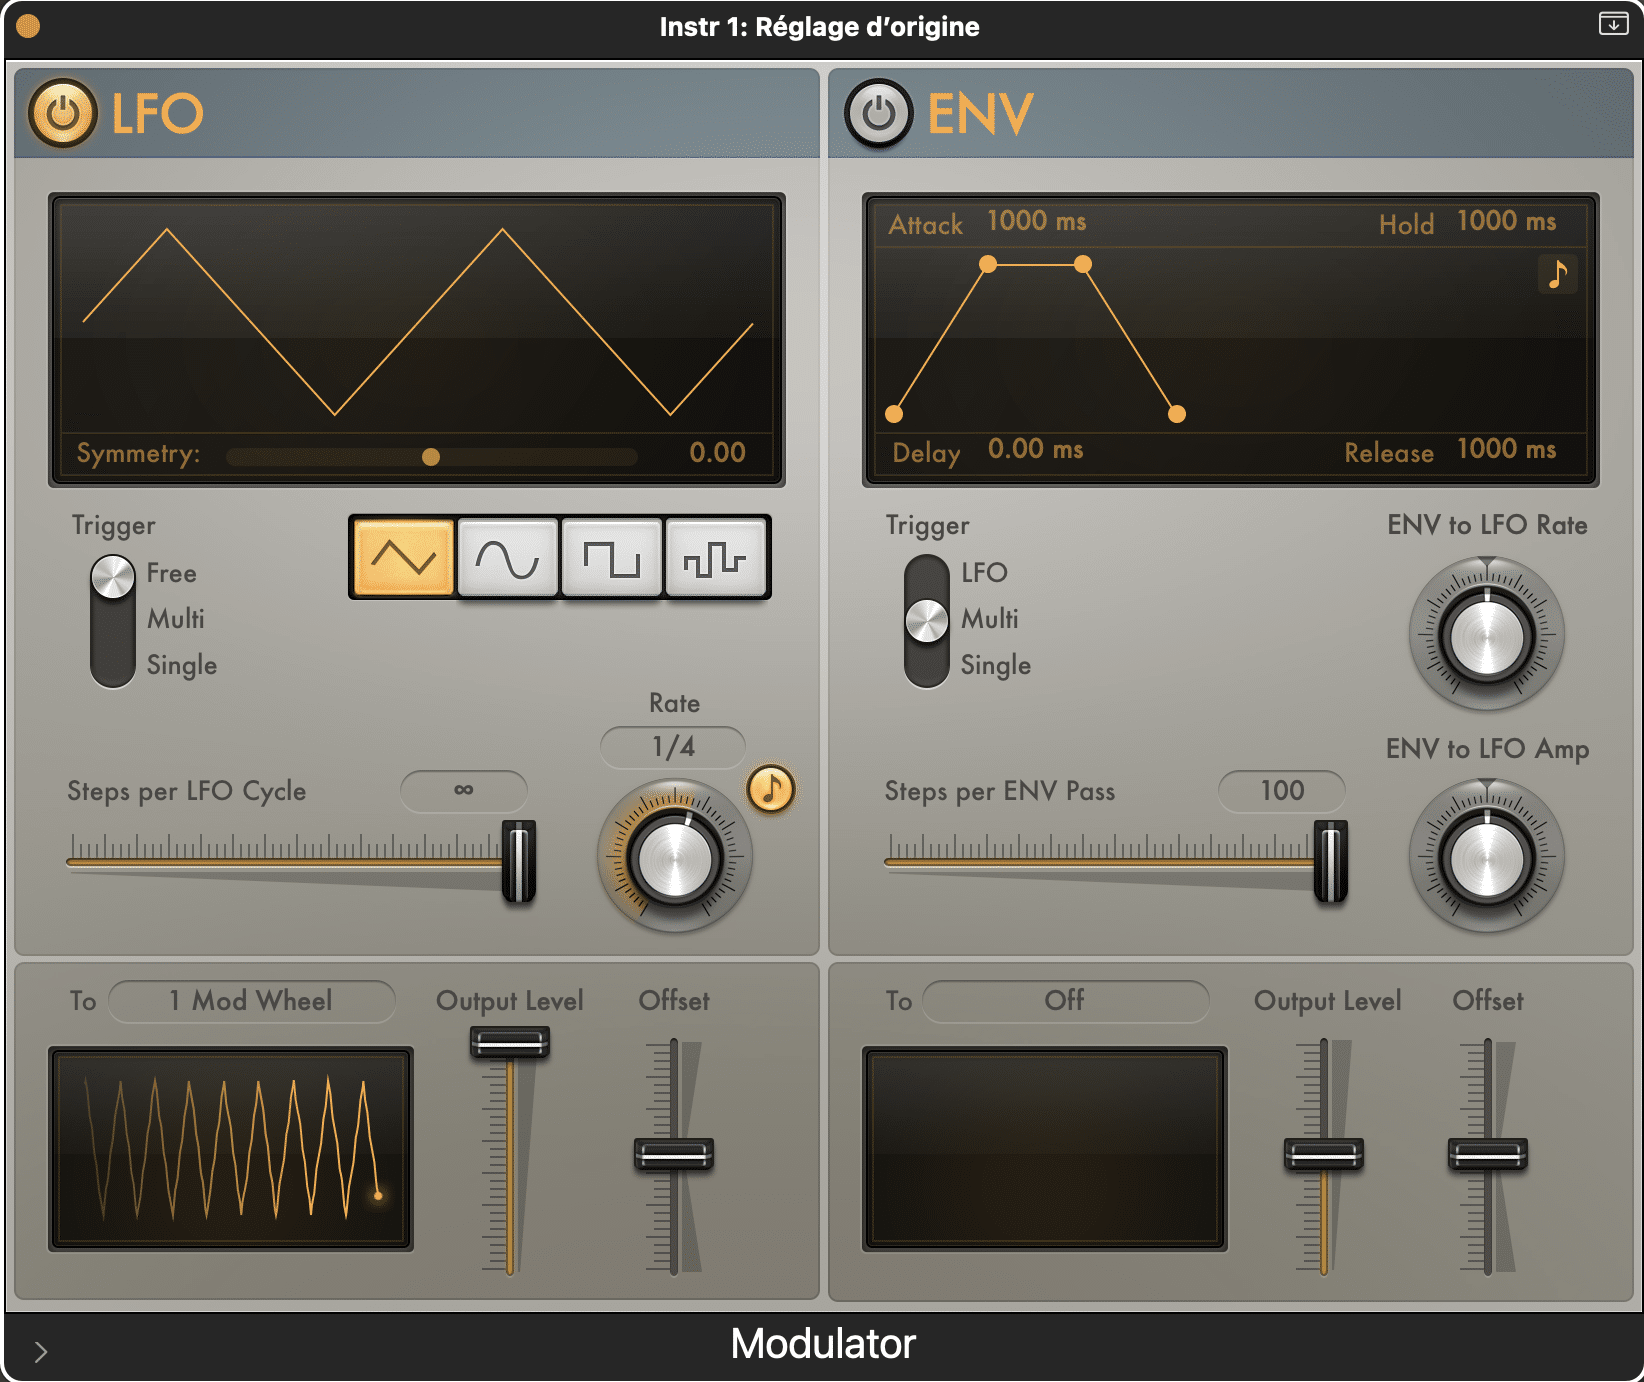The image size is (1644, 1382).
Task: Click the LFO Output Level fader
Action: 510,1043
